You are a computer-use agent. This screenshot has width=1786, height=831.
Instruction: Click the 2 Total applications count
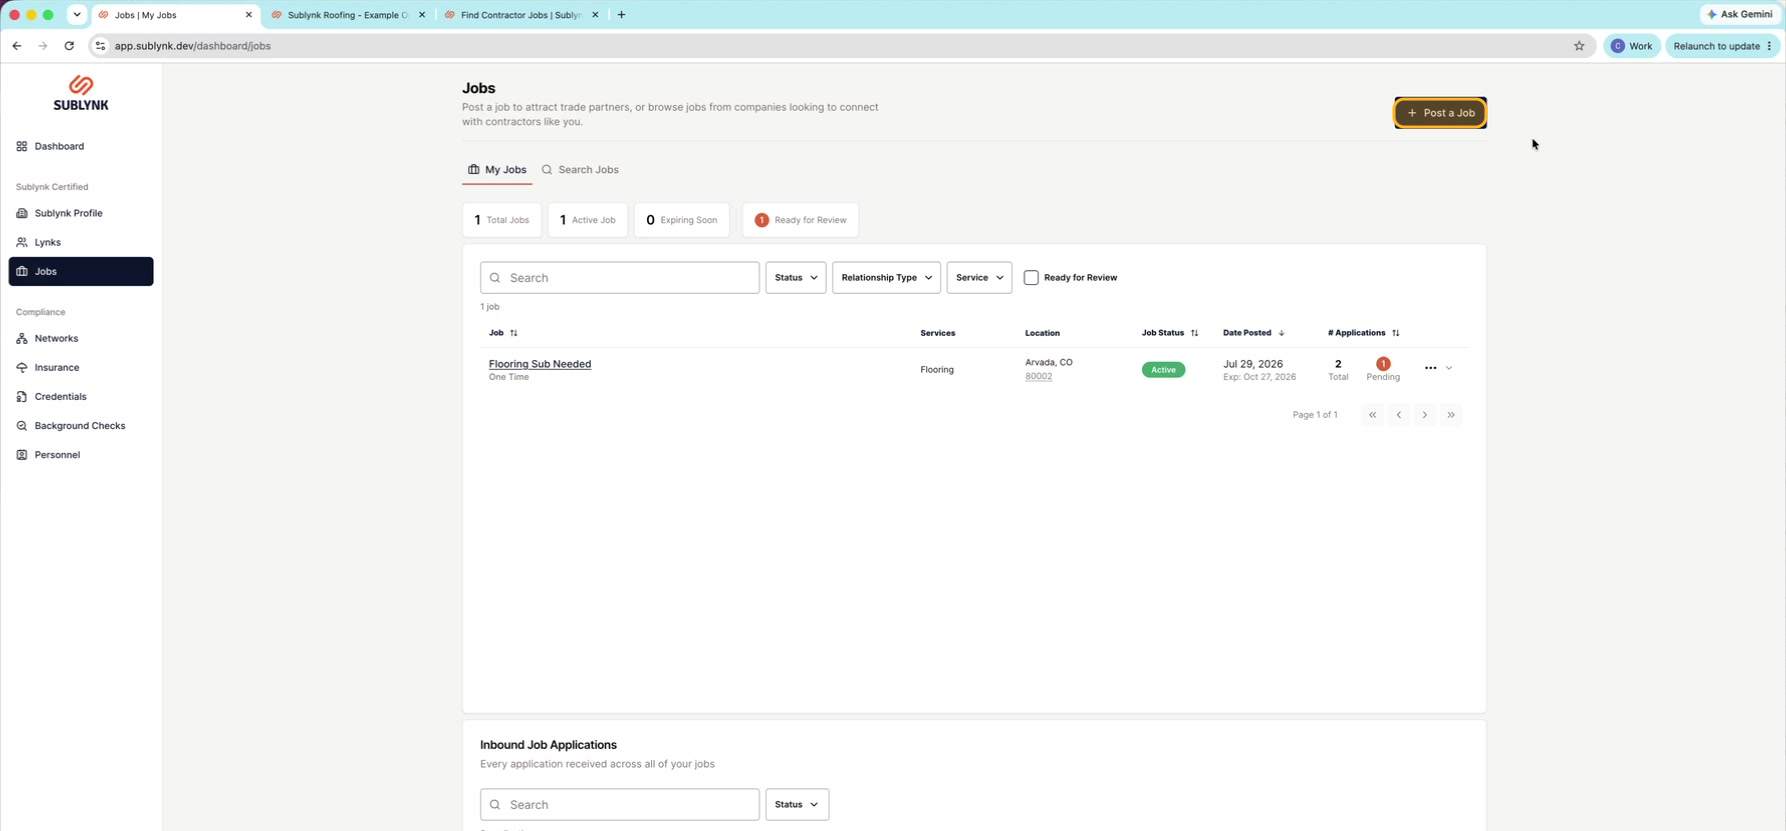[1338, 370]
